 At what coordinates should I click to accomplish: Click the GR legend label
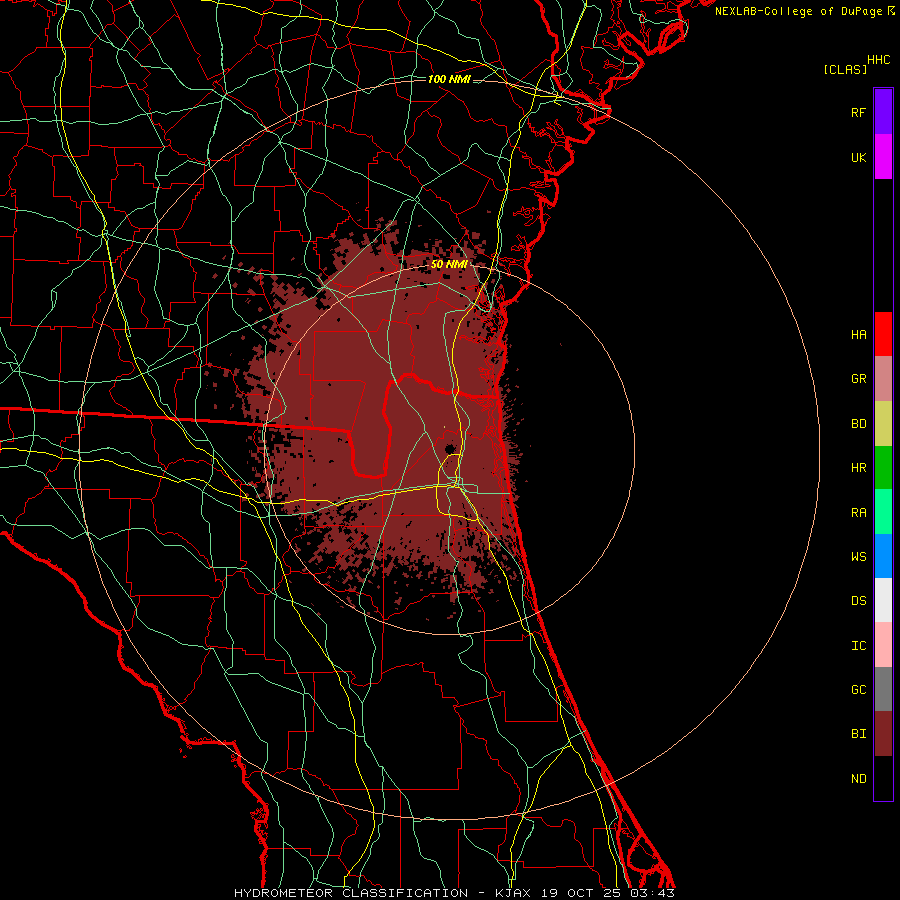859,379
